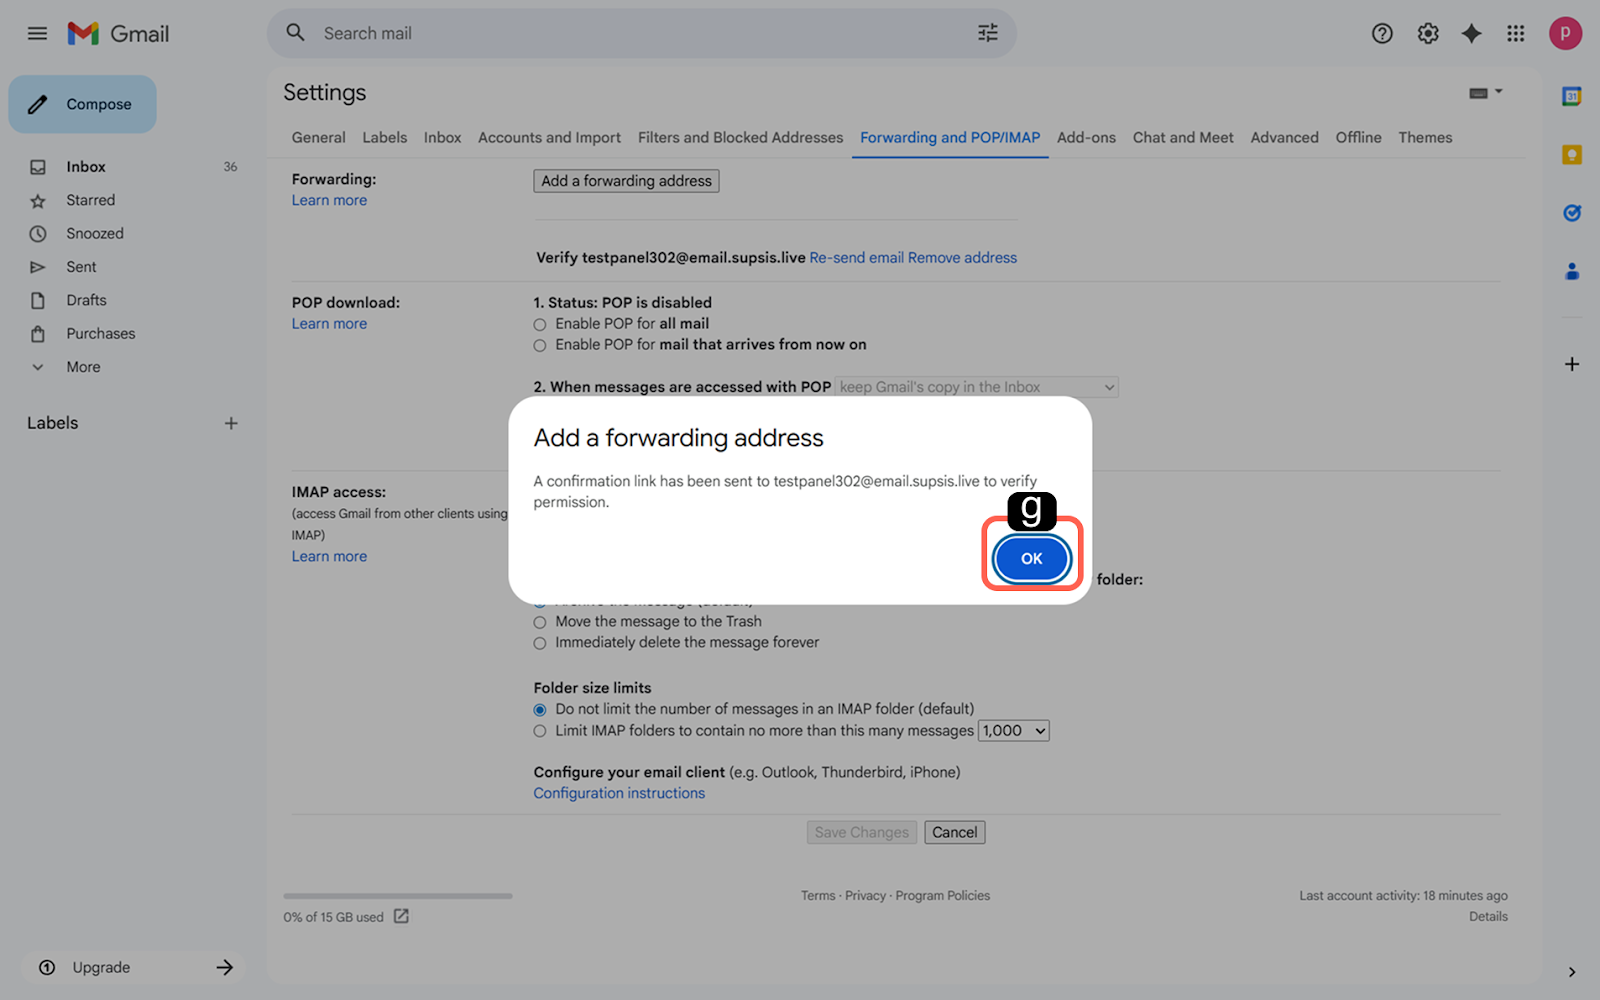Open the Google apps grid
1600x1000 pixels.
[1515, 34]
